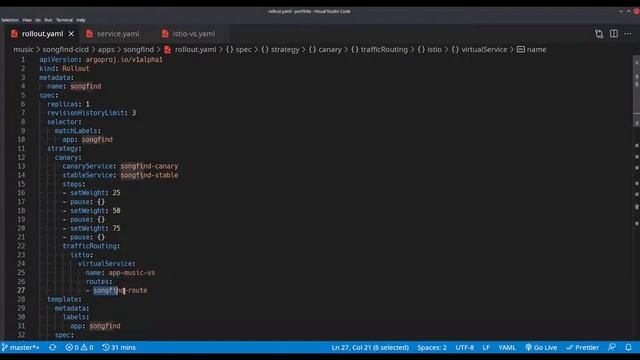Open the errors count in status bar
The width and height of the screenshot is (640, 360).
[x=72, y=347]
